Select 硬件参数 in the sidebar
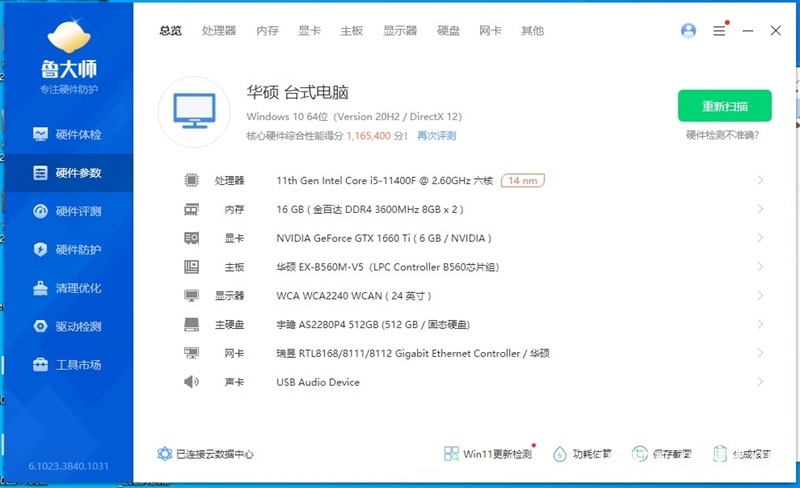Screen dimensions: 800x488 click(x=68, y=173)
